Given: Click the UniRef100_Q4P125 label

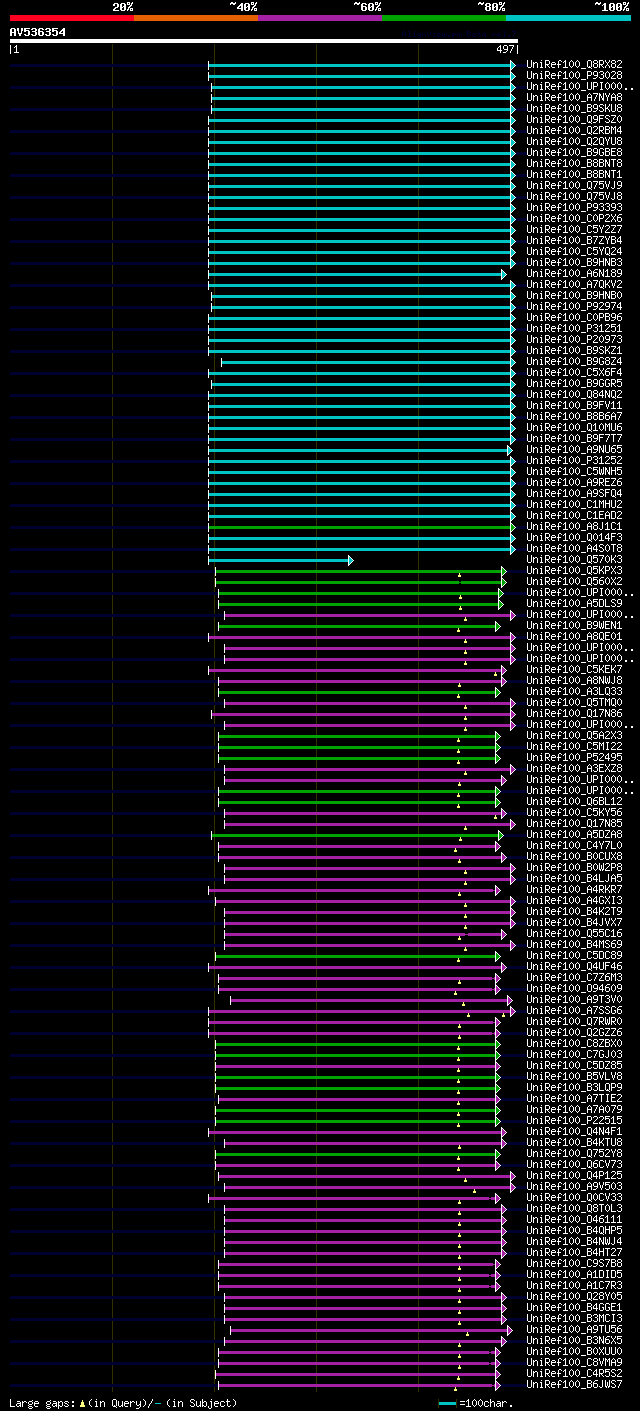Looking at the screenshot, I should 574,1176.
